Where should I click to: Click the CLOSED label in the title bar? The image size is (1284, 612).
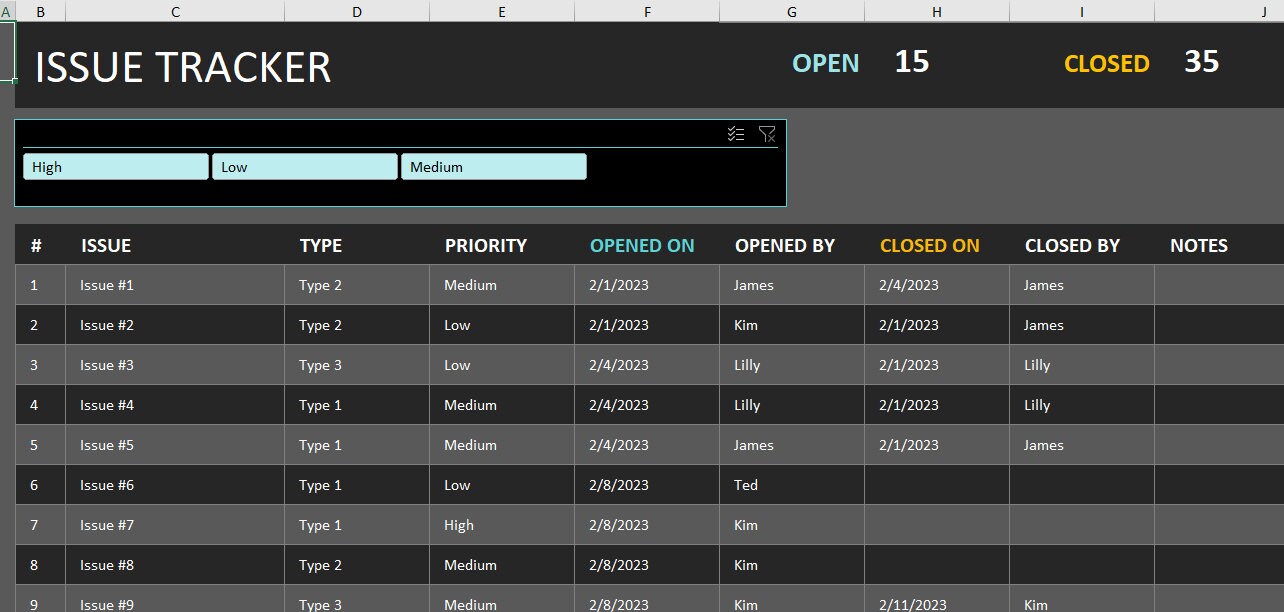point(1107,63)
